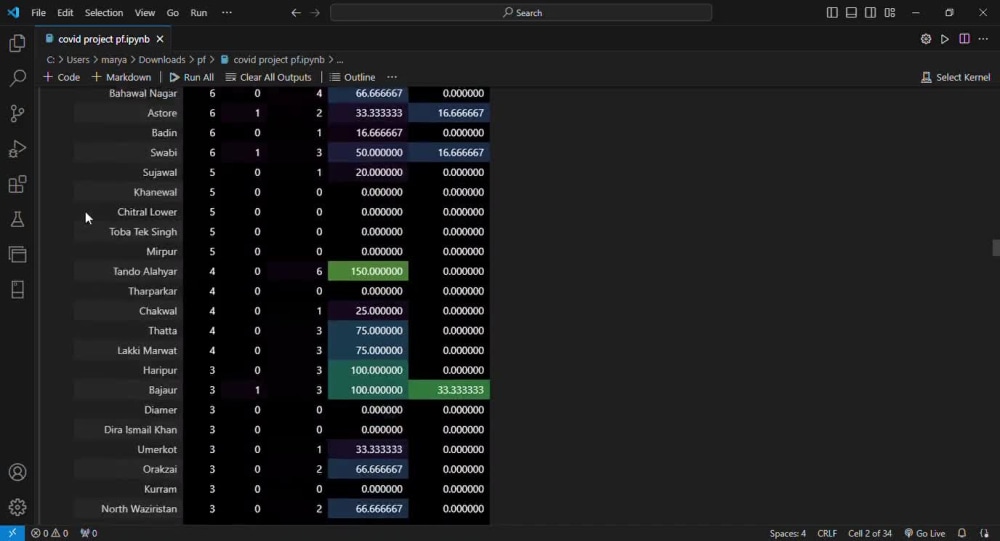The width and height of the screenshot is (1000, 541).
Task: Go forward with the right arrow
Action: point(315,13)
